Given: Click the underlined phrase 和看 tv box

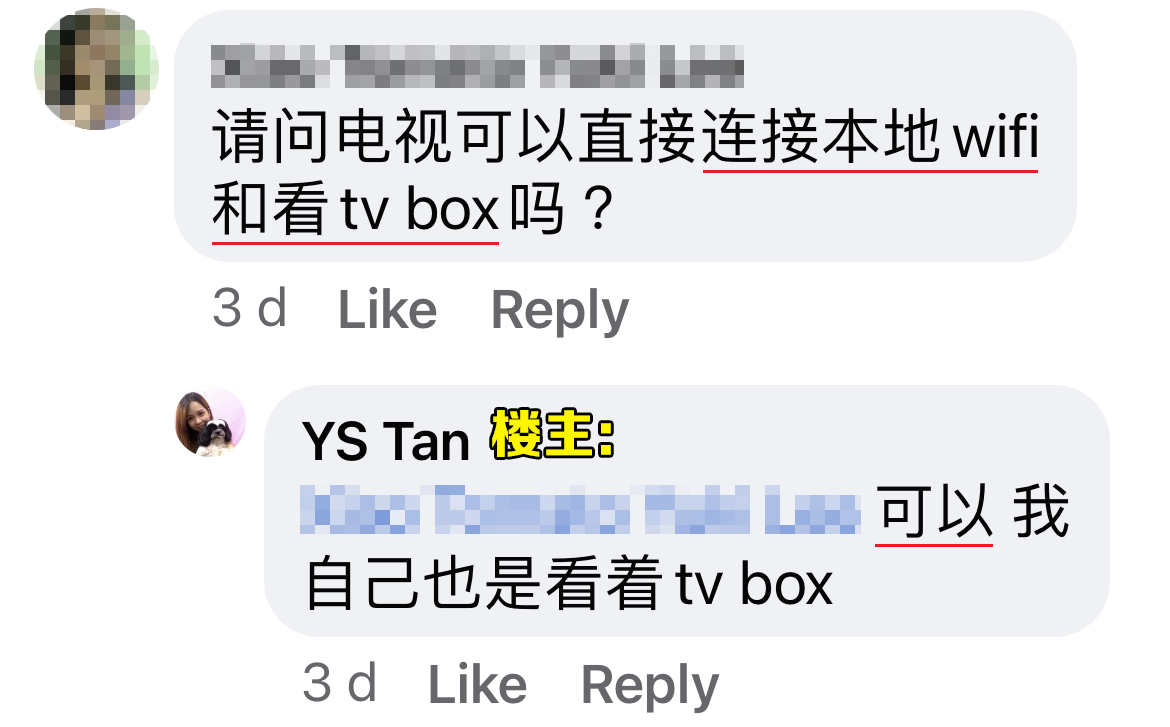Looking at the screenshot, I should [x=355, y=209].
